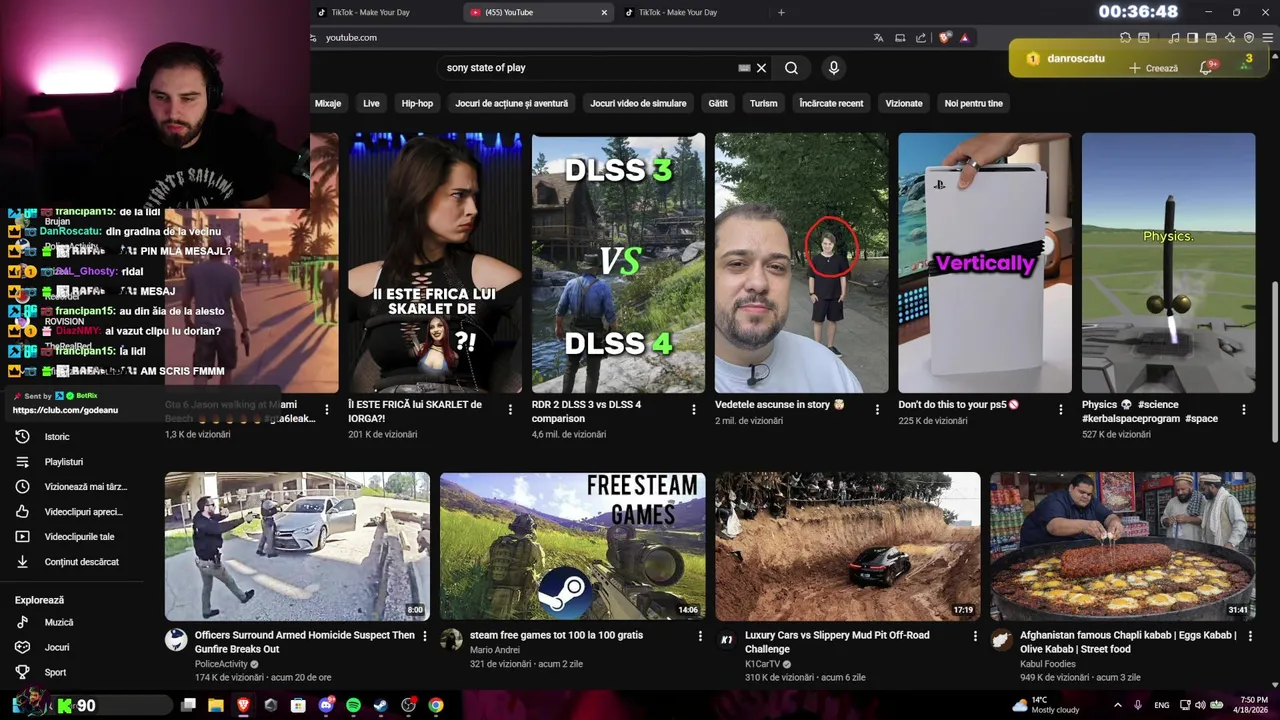1280x720 pixels.
Task: Open the PS5 'Vertically' short thumbnail
Action: (985, 263)
